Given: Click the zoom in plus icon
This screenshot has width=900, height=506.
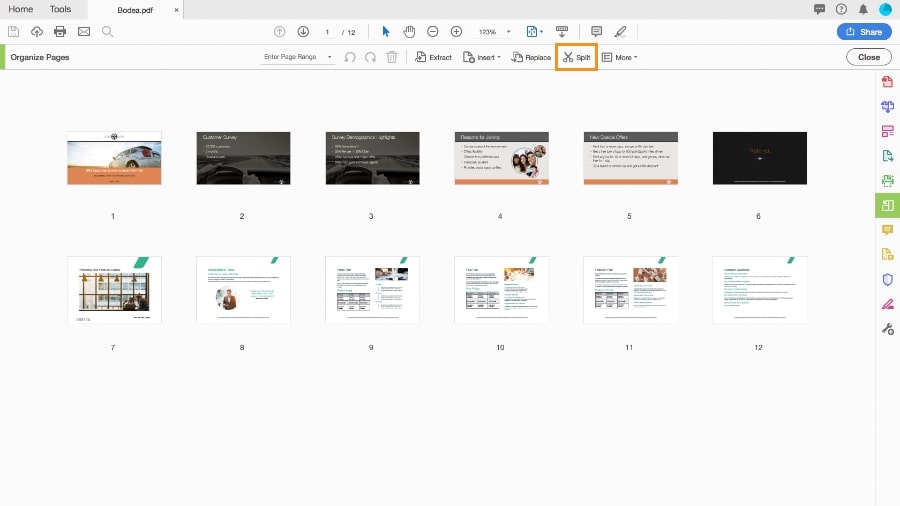Looking at the screenshot, I should (456, 32).
